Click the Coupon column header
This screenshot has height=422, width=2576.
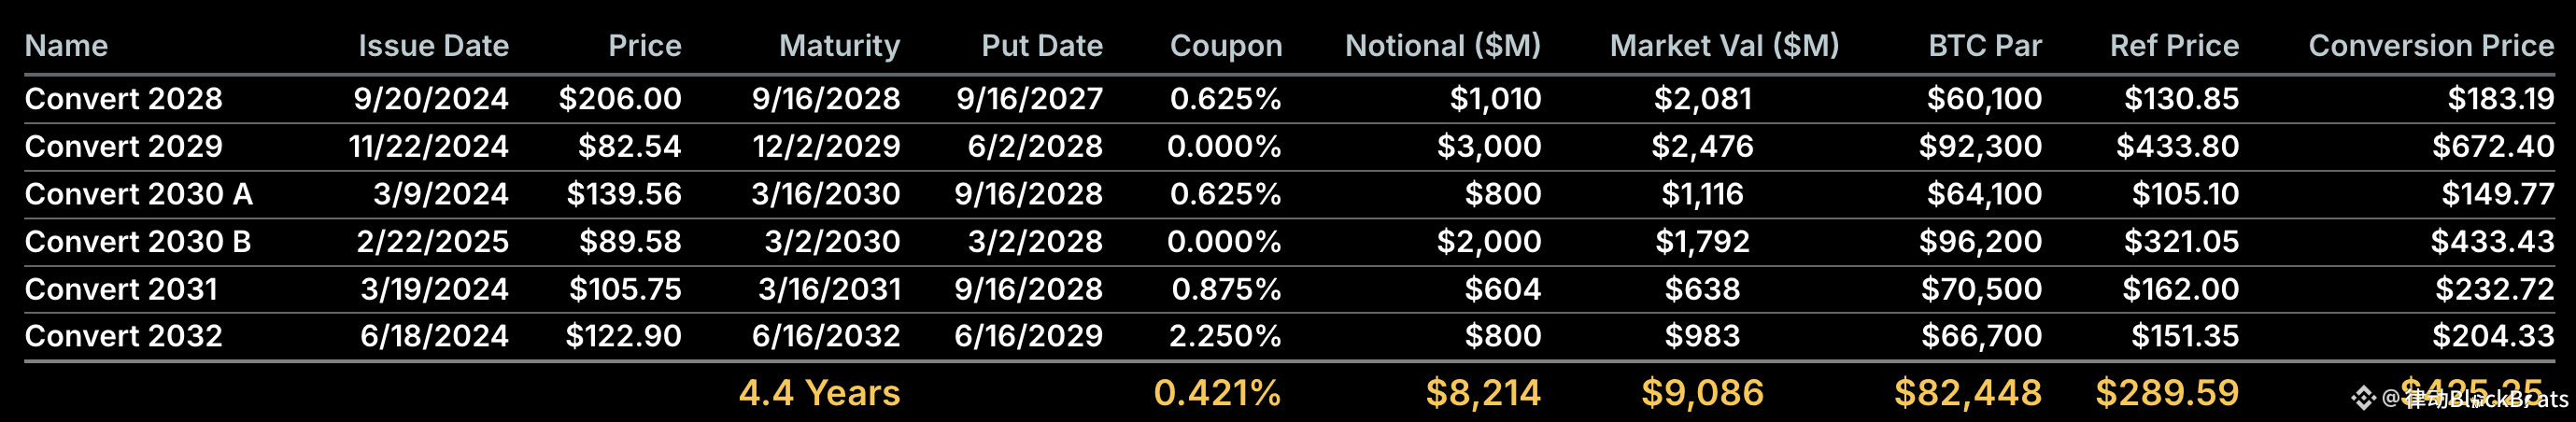pyautogui.click(x=1225, y=46)
